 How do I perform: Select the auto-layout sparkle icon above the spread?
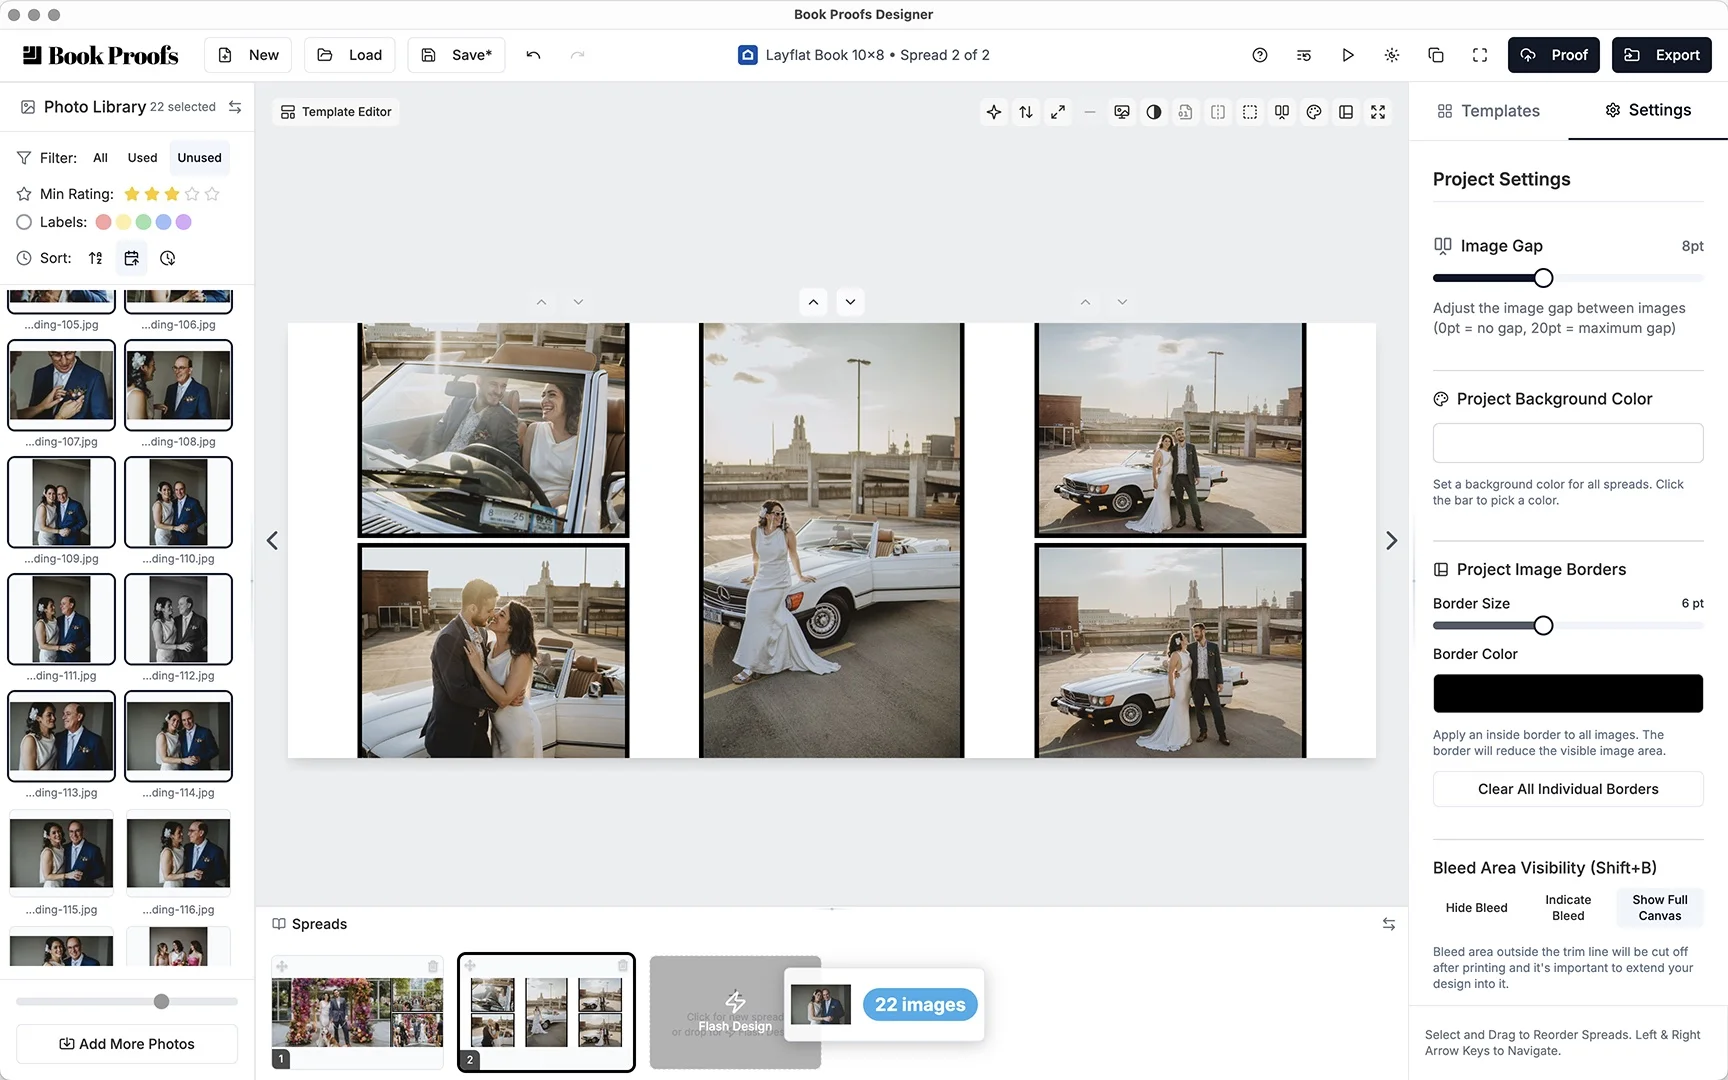[x=994, y=112]
